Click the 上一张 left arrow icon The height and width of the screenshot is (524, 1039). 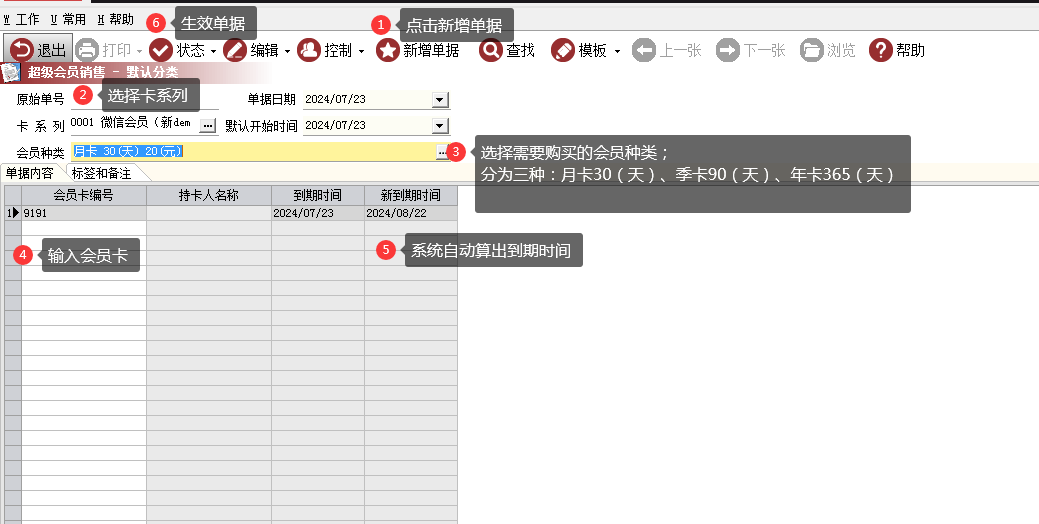[x=643, y=50]
